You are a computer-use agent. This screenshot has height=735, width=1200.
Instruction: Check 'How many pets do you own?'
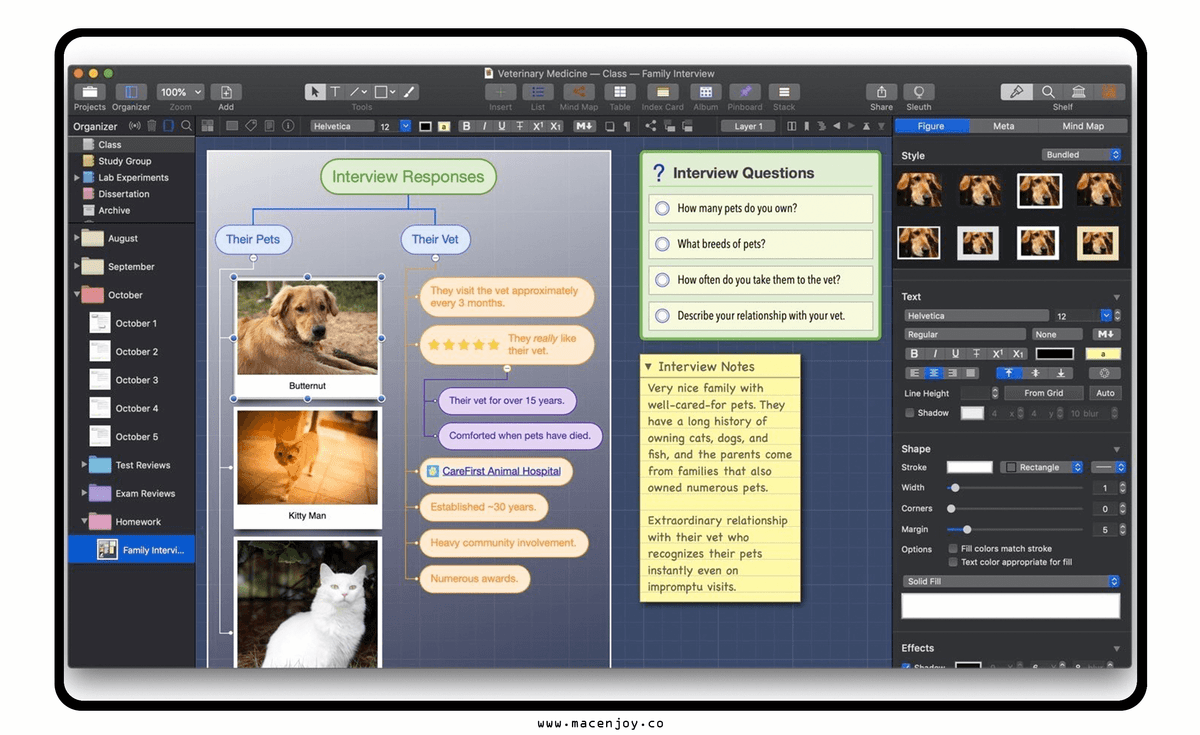click(662, 209)
